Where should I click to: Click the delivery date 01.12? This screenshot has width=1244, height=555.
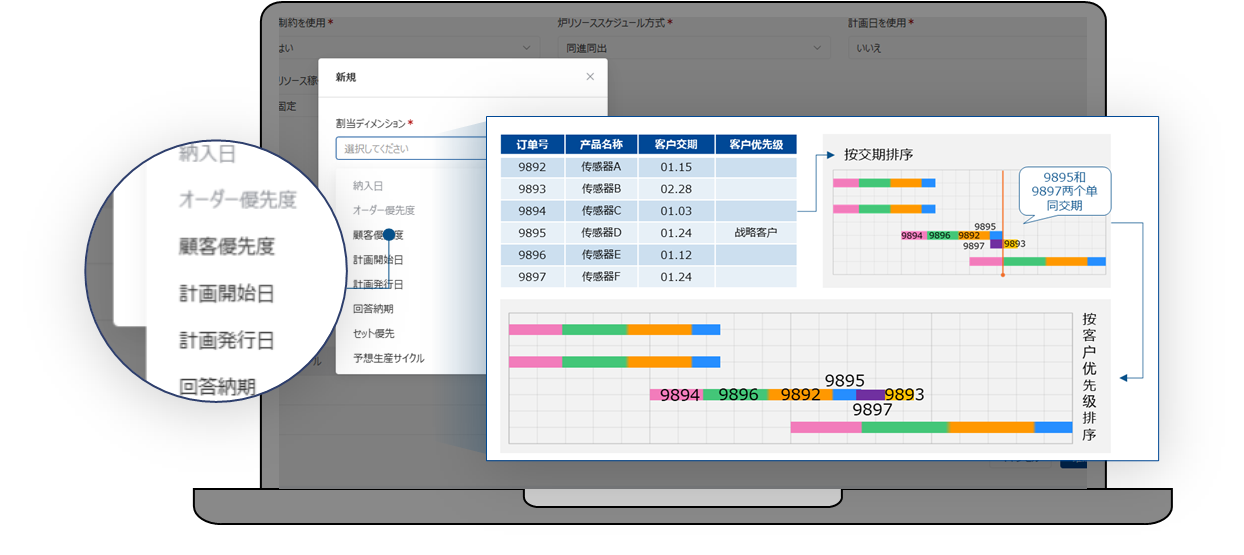tap(676, 254)
